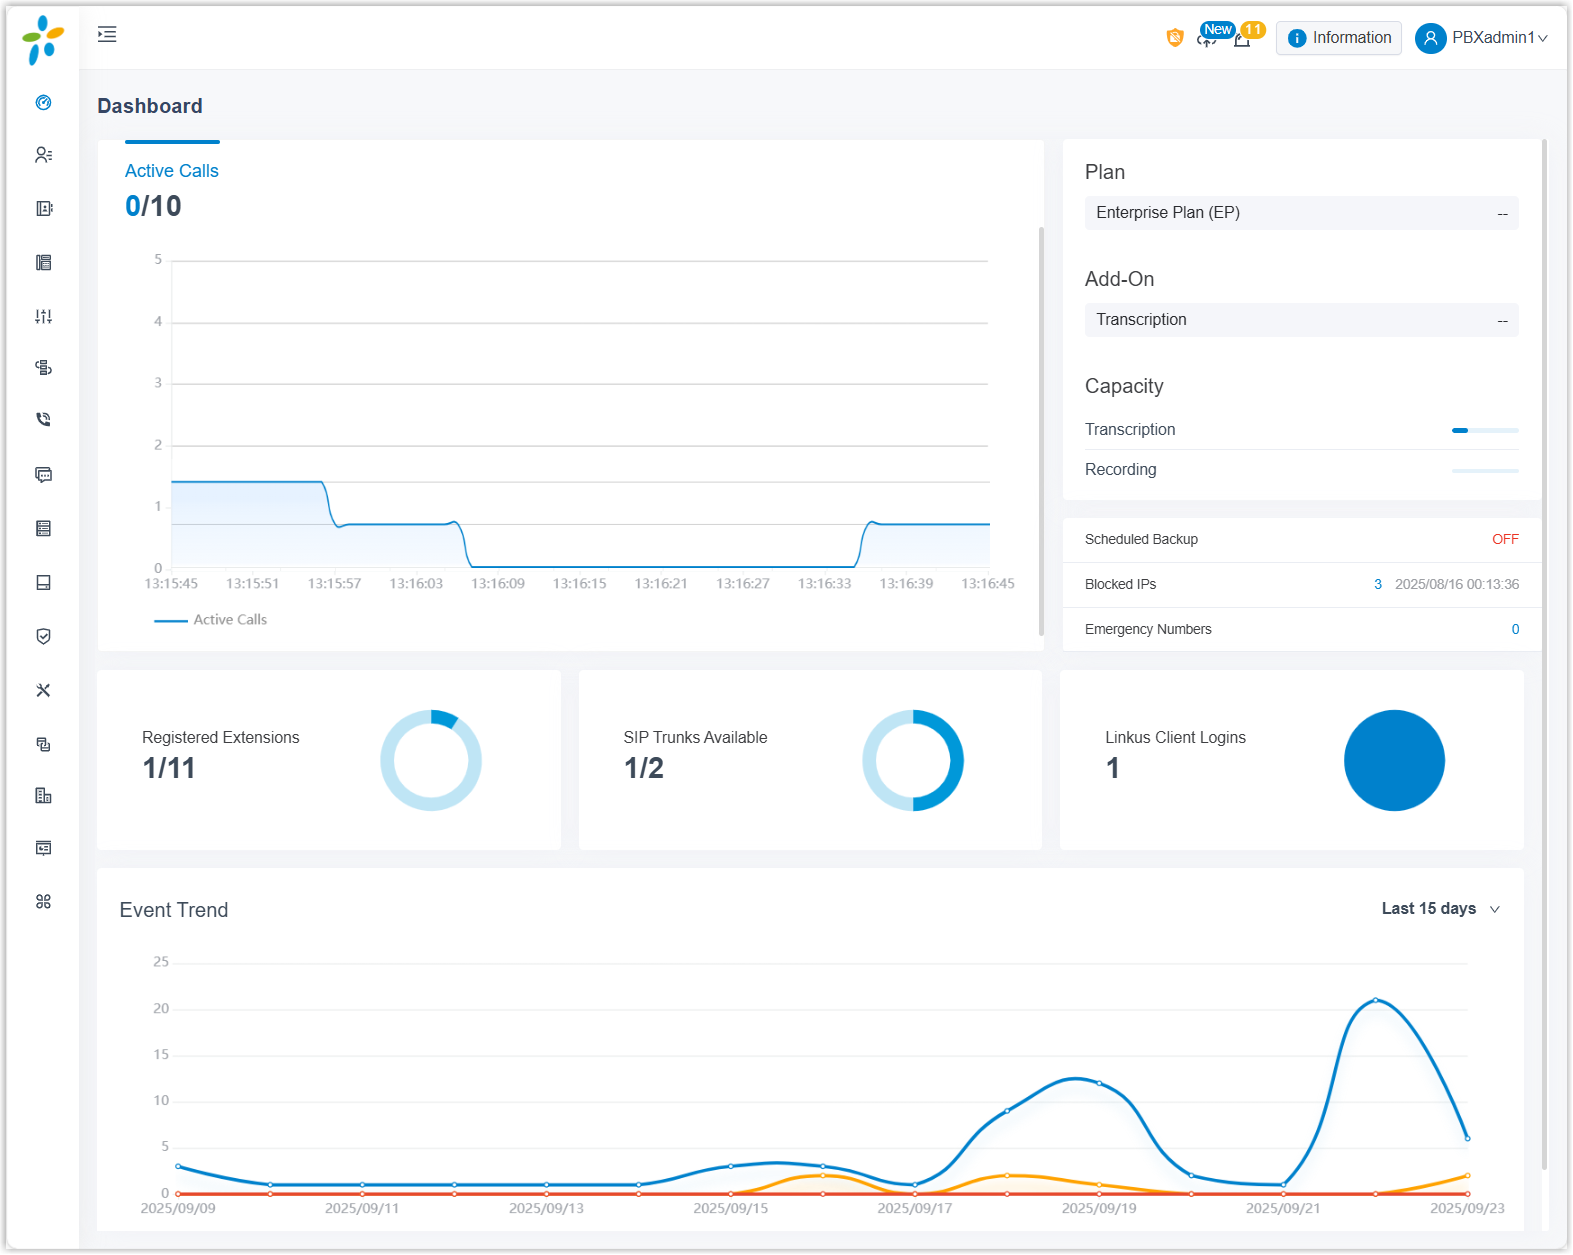Expand the sidebar with the menu toggle

click(107, 35)
